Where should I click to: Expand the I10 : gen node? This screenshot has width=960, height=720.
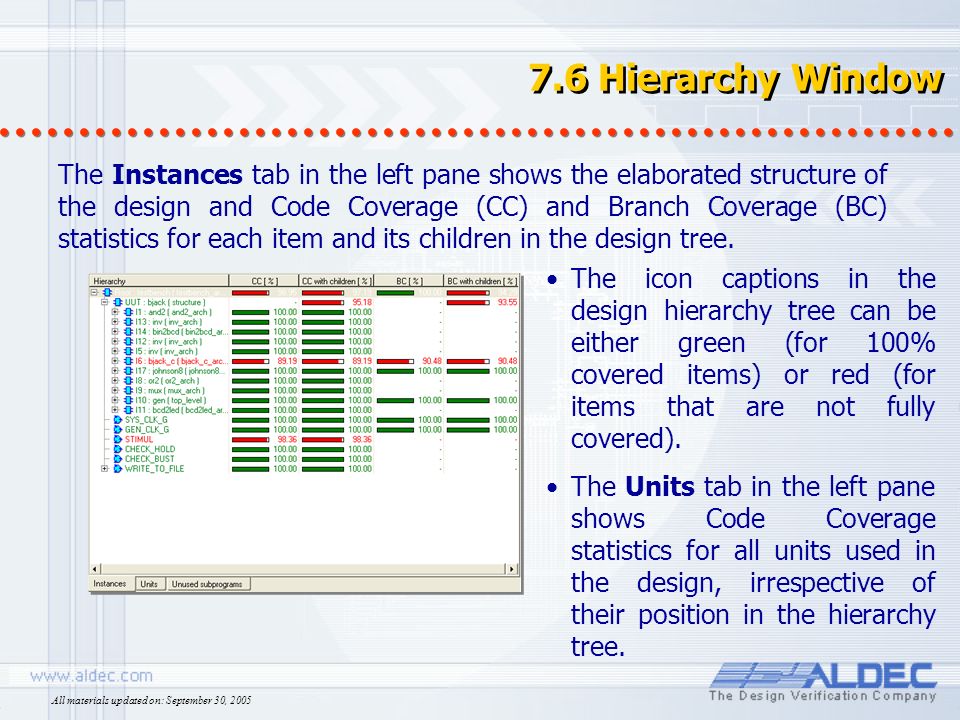coord(115,400)
